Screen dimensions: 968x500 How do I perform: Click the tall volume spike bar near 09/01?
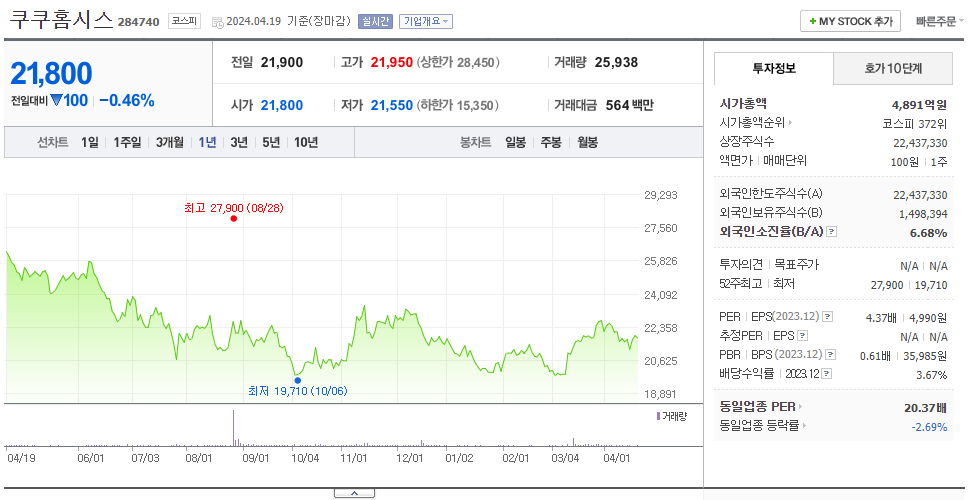(233, 428)
